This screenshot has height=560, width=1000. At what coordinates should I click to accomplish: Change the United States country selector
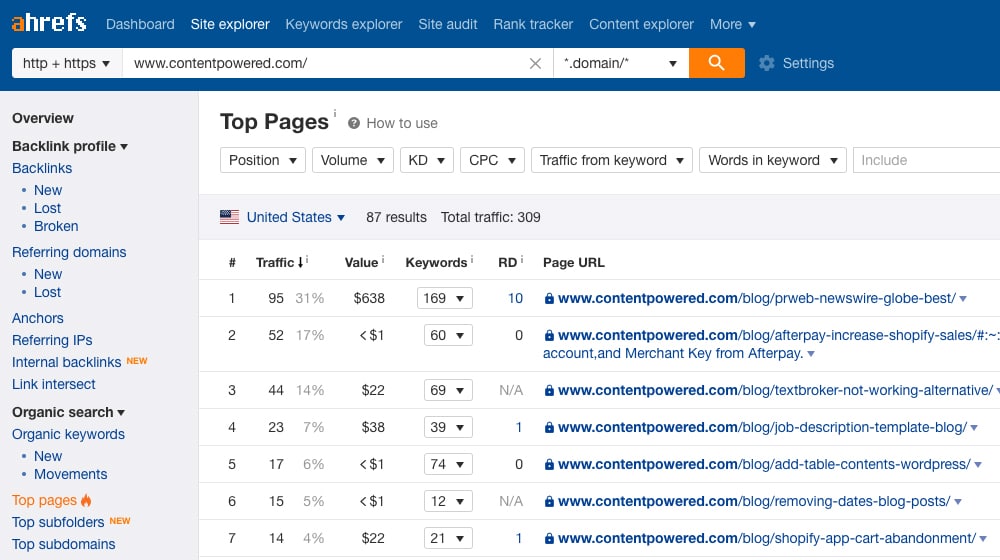click(295, 217)
